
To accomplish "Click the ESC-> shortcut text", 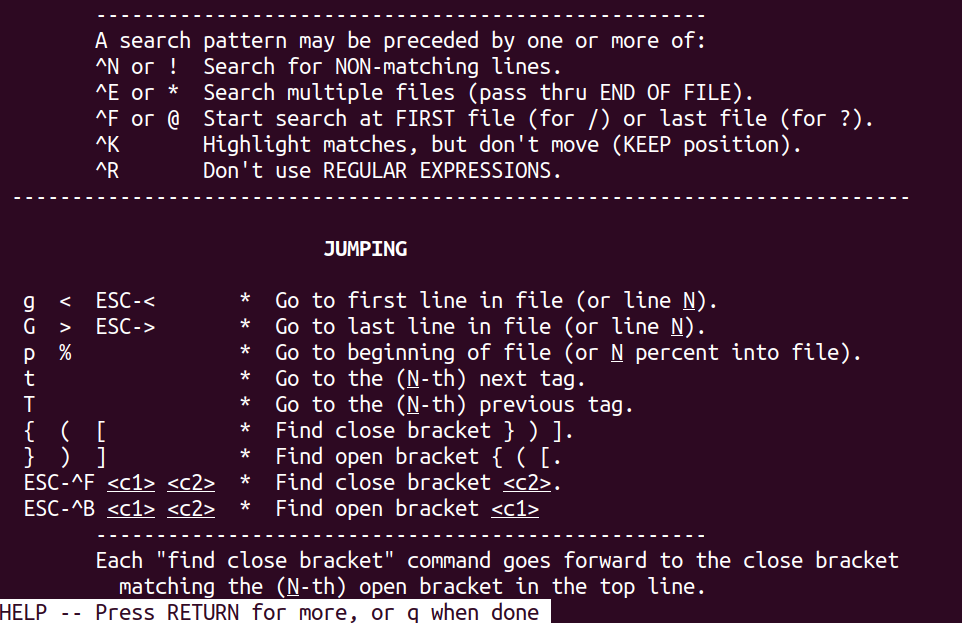I will coord(125,327).
